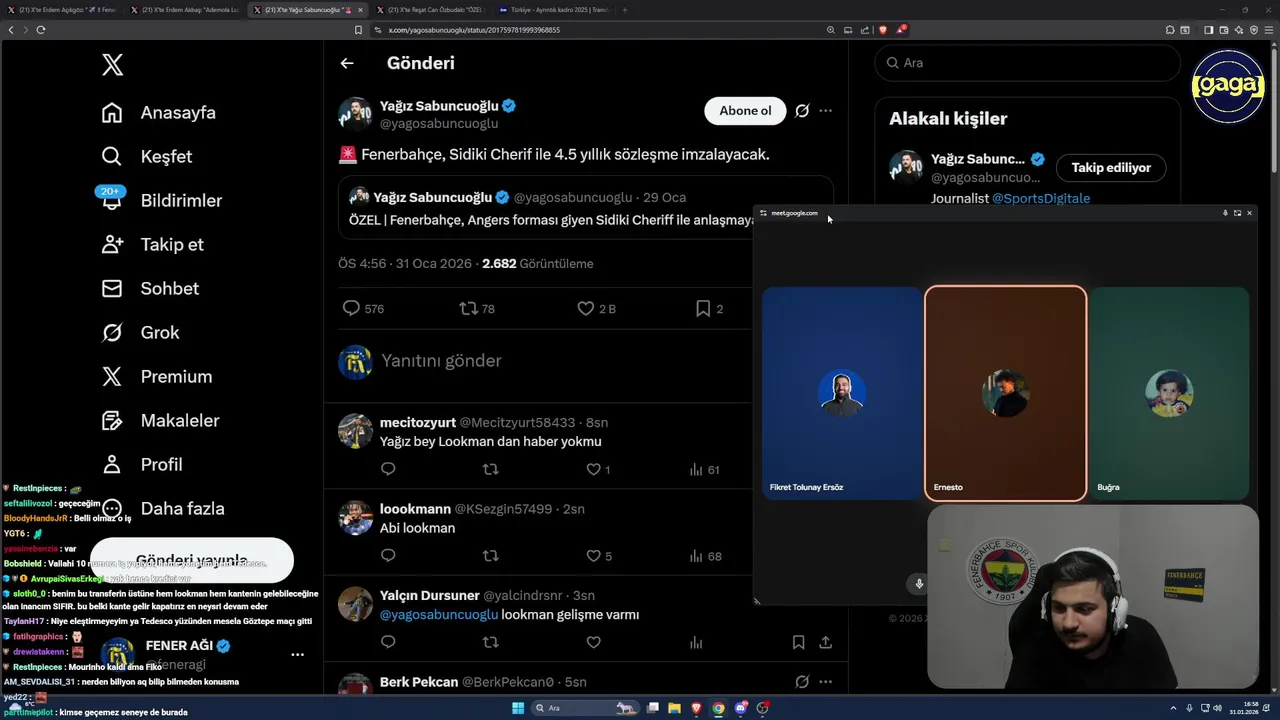Image resolution: width=1280 pixels, height=720 pixels.
Task: Open Windows Start menu
Action: tap(518, 708)
